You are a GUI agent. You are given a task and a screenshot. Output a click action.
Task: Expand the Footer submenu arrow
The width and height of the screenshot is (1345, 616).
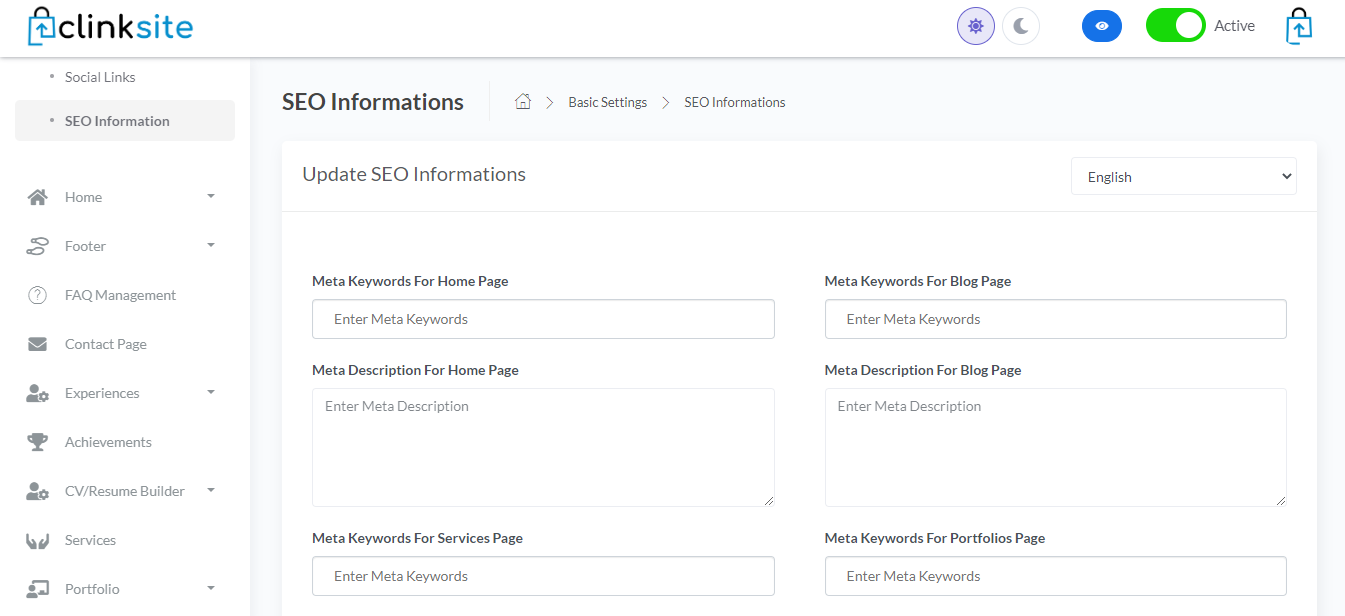(211, 246)
